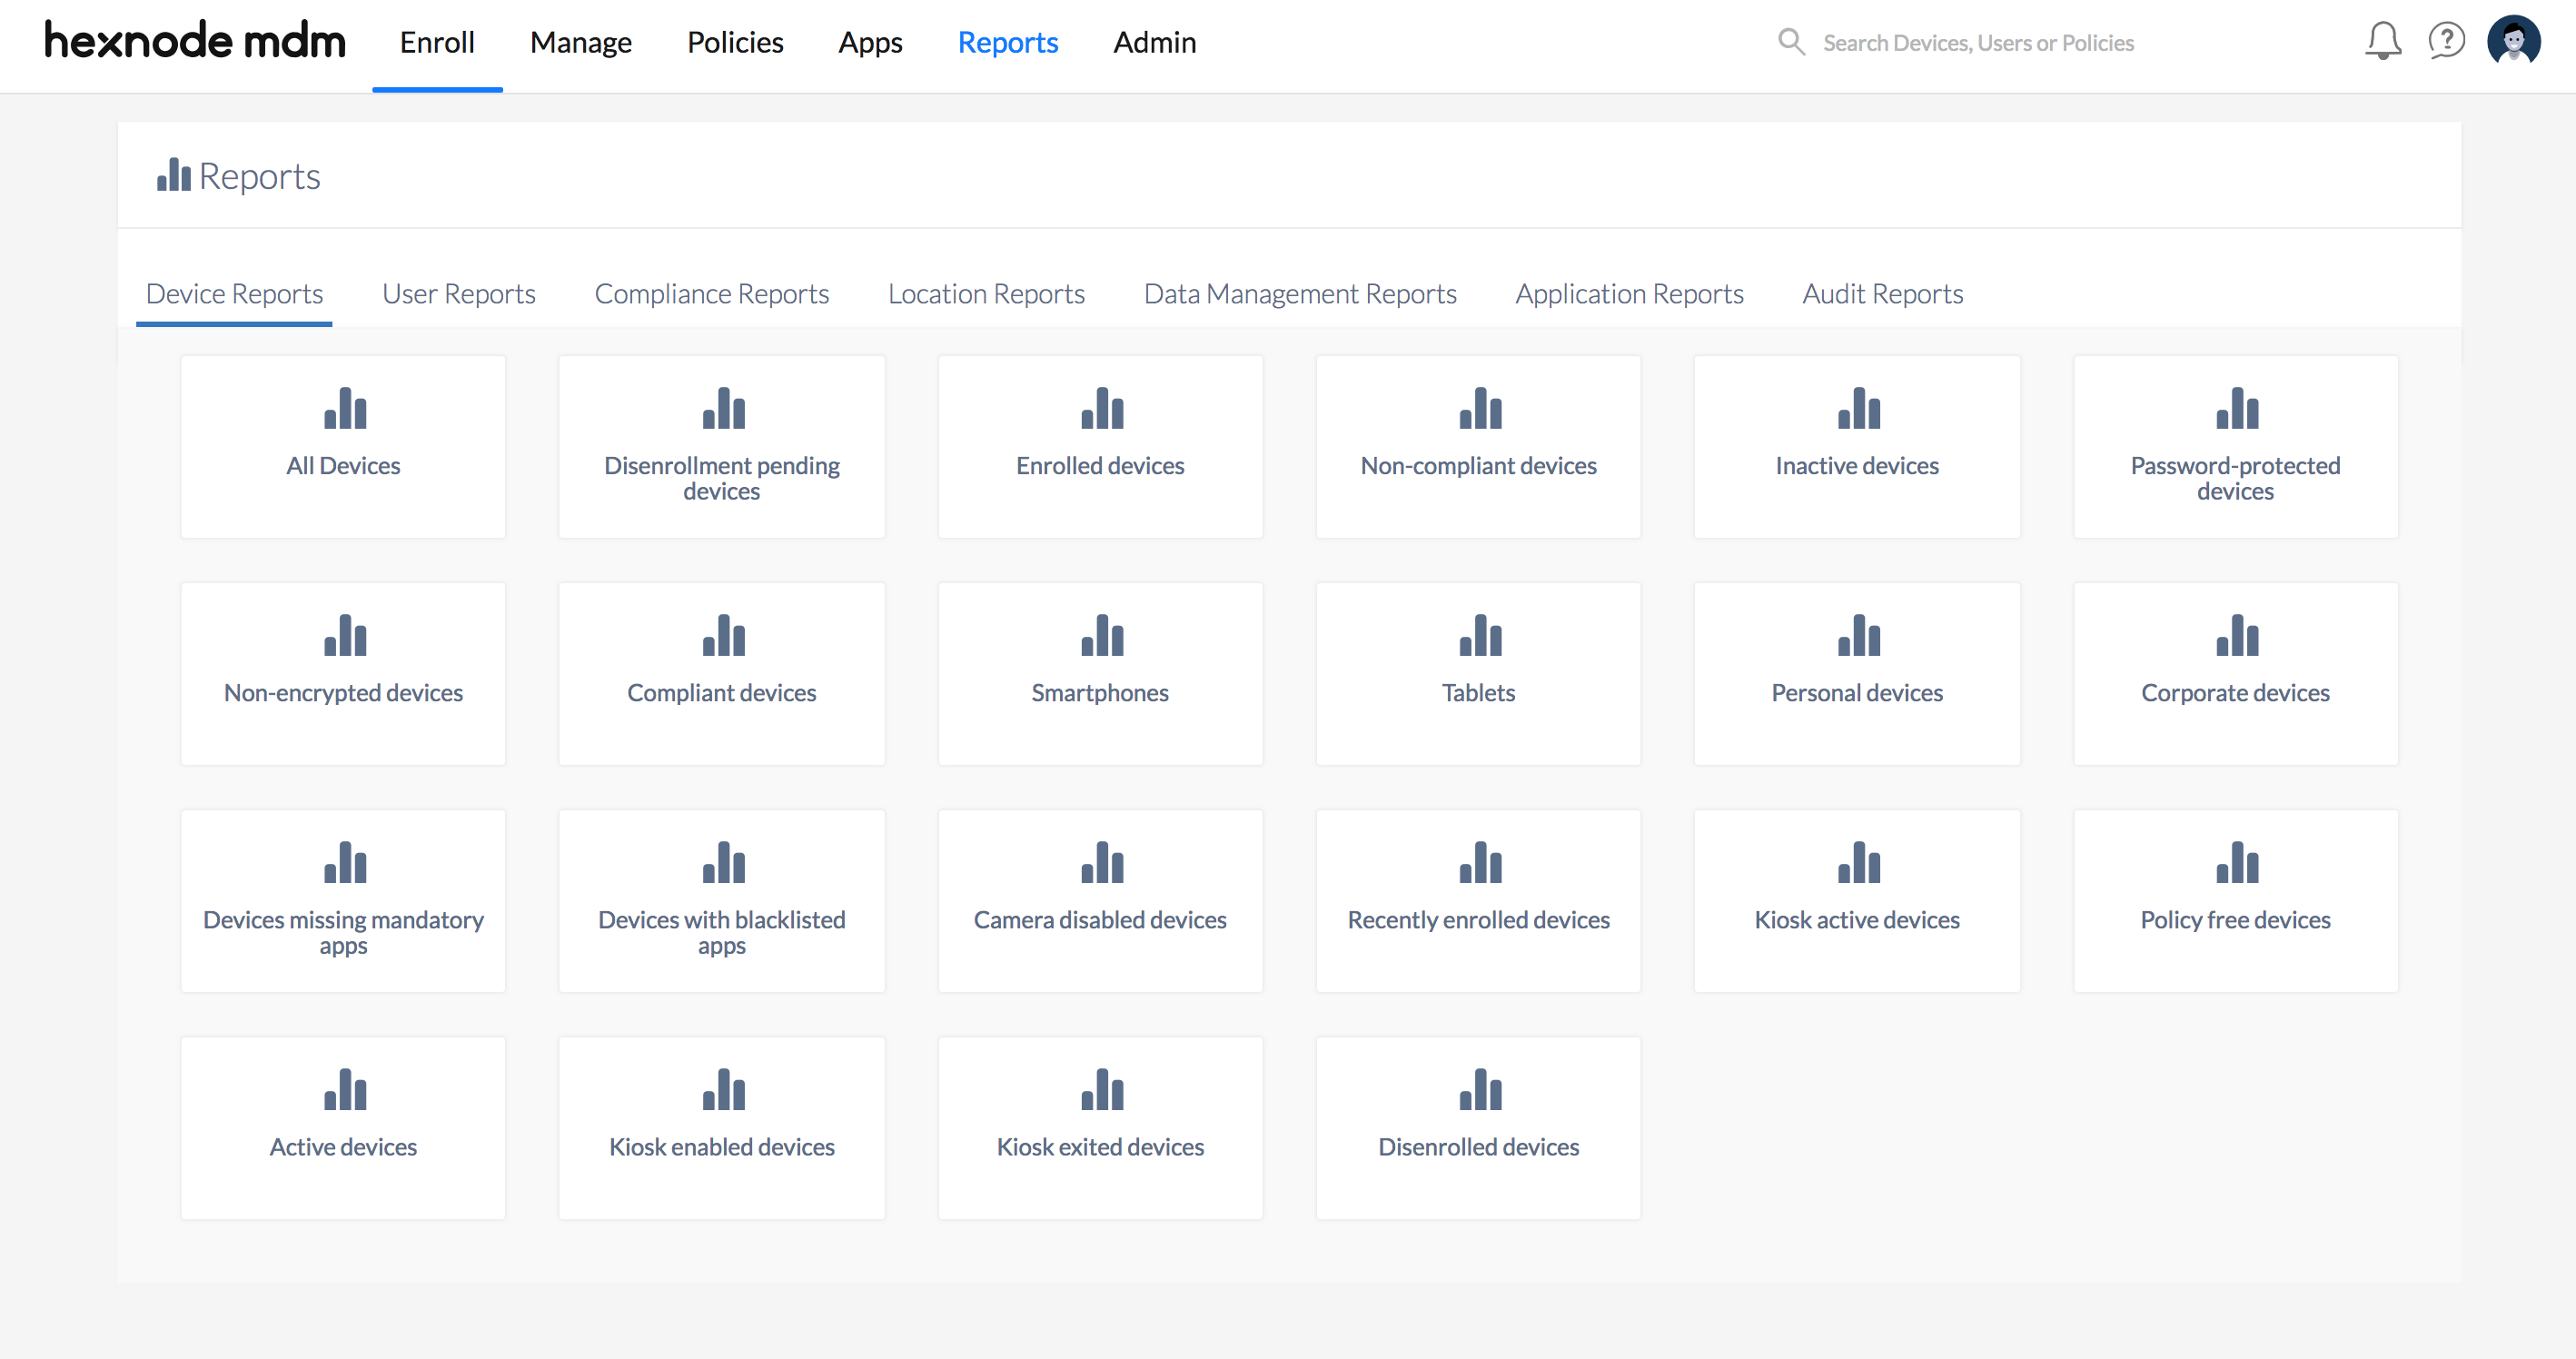Viewport: 2576px width, 1359px height.
Task: Click the Enrolled devices chart icon
Action: (1102, 408)
